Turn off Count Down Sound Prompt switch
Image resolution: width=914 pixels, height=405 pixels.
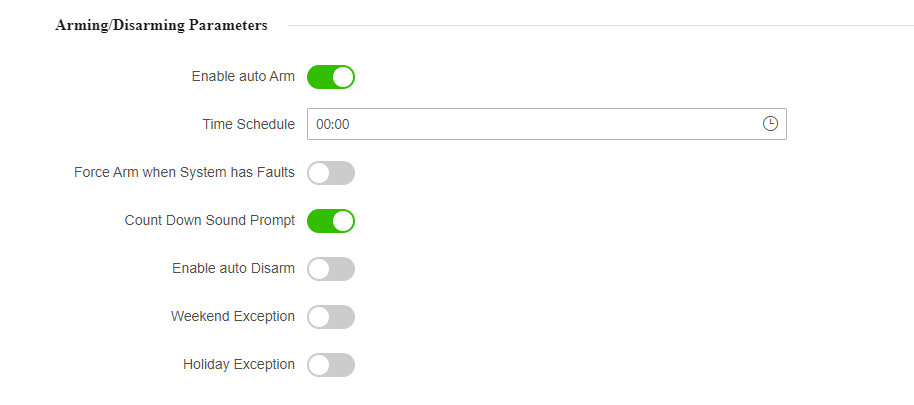click(331, 221)
